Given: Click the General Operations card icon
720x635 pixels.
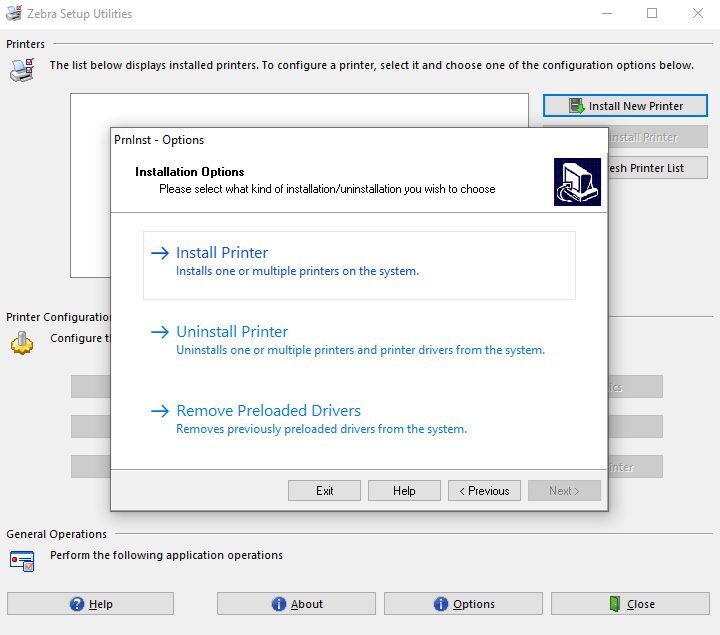Looking at the screenshot, I should tap(22, 561).
